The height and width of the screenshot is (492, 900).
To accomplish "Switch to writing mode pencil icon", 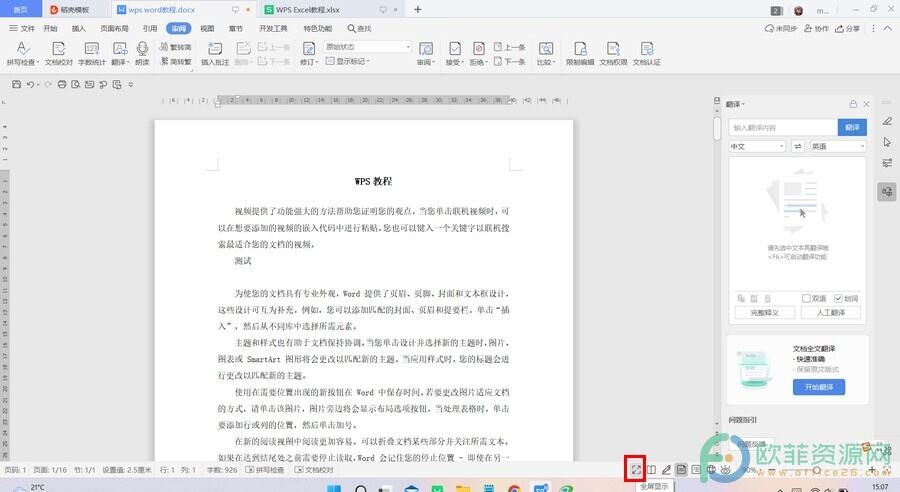I will 666,470.
